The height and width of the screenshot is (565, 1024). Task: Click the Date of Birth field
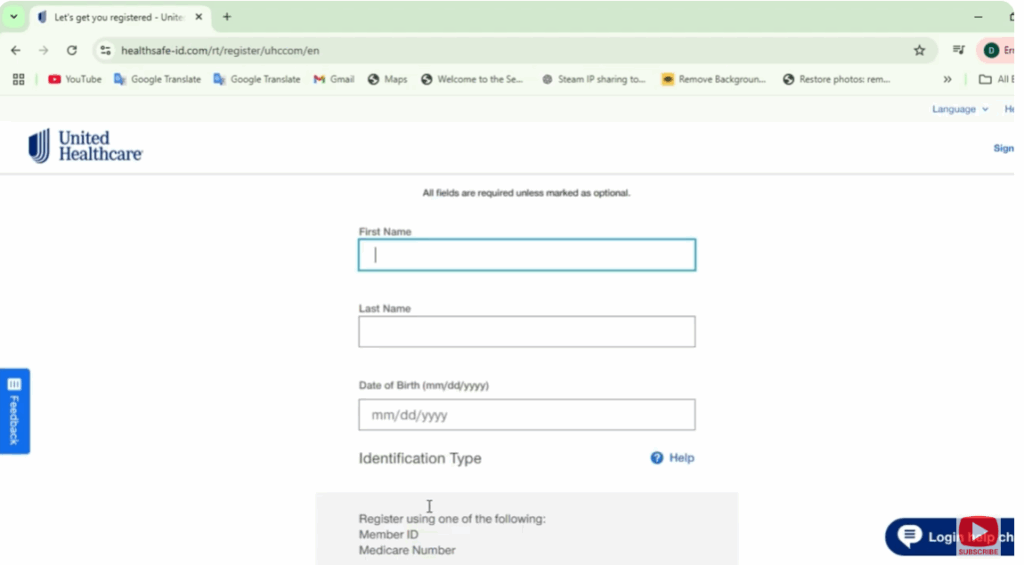527,415
